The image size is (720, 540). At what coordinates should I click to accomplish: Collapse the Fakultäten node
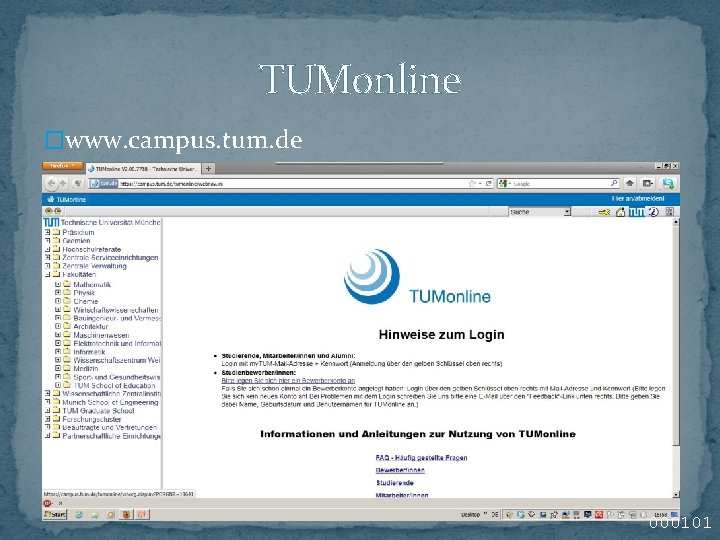(x=47, y=275)
